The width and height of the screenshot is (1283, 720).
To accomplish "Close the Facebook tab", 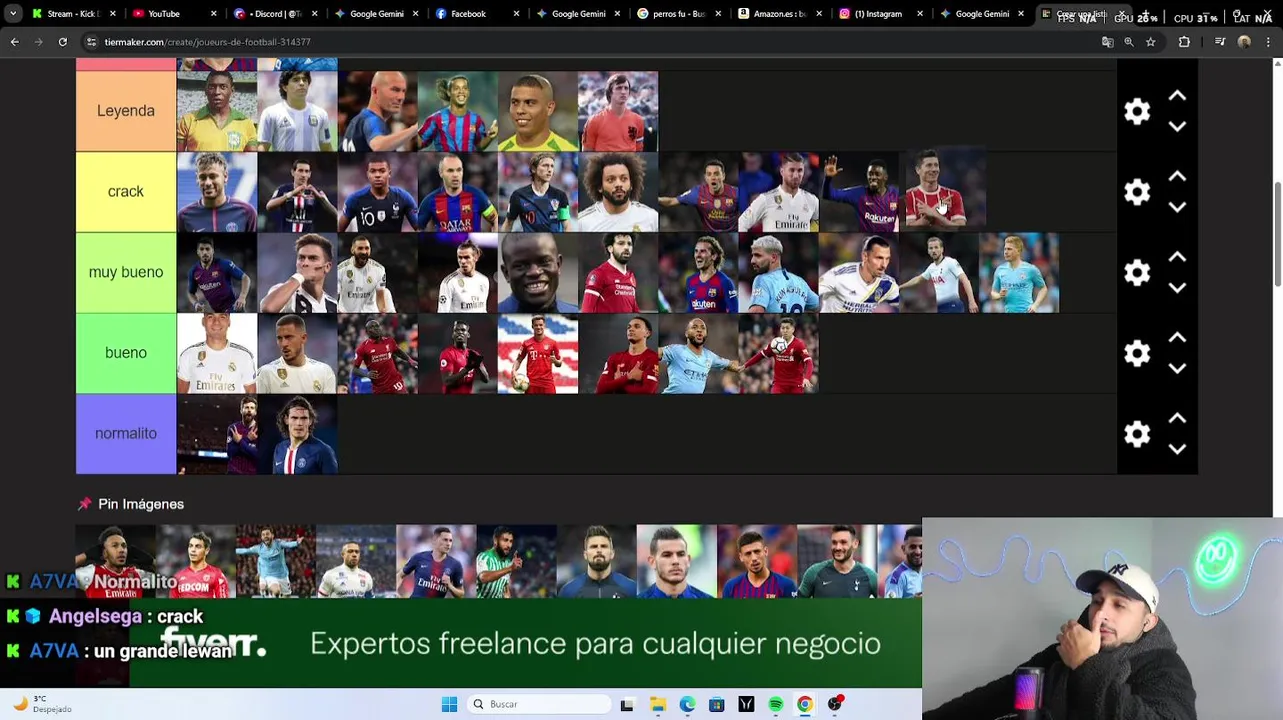I will point(516,14).
